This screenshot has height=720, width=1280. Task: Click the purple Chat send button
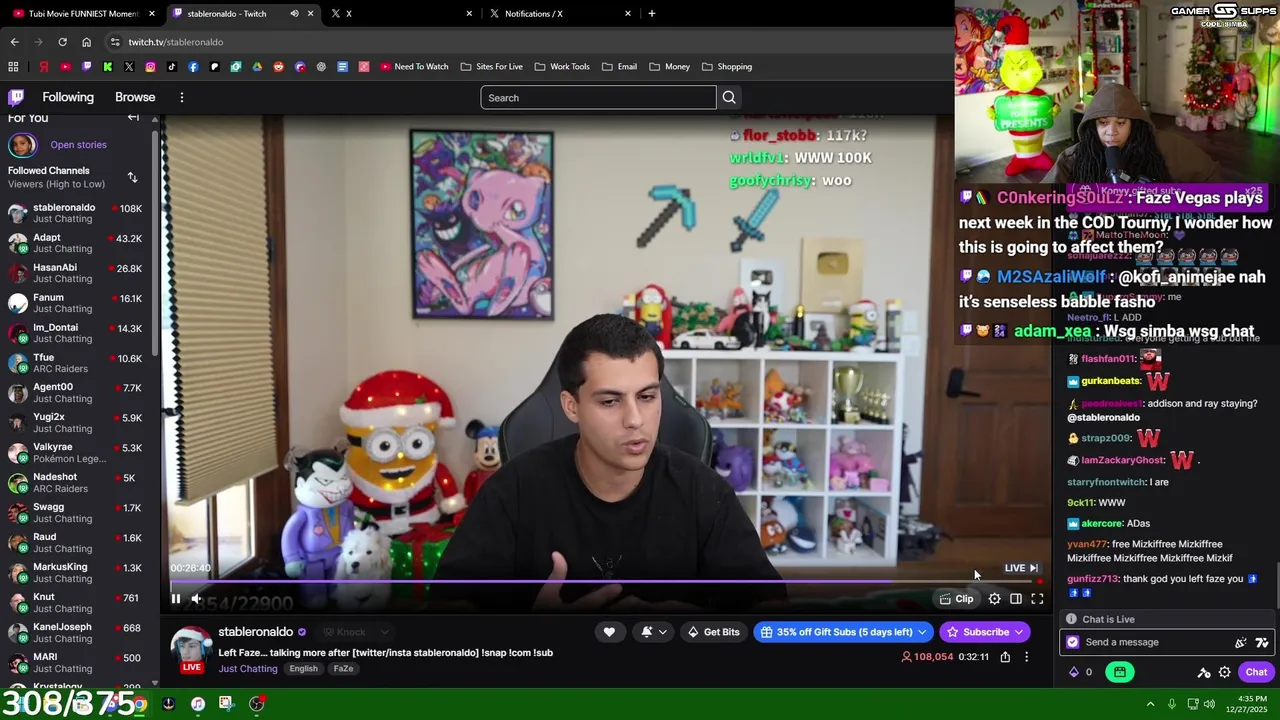coord(1256,672)
